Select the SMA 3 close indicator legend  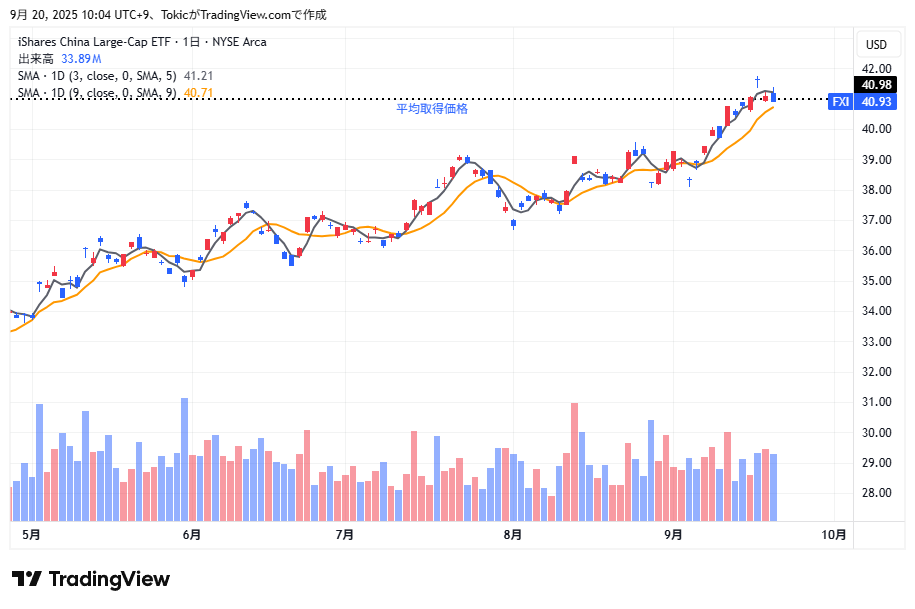(x=97, y=76)
